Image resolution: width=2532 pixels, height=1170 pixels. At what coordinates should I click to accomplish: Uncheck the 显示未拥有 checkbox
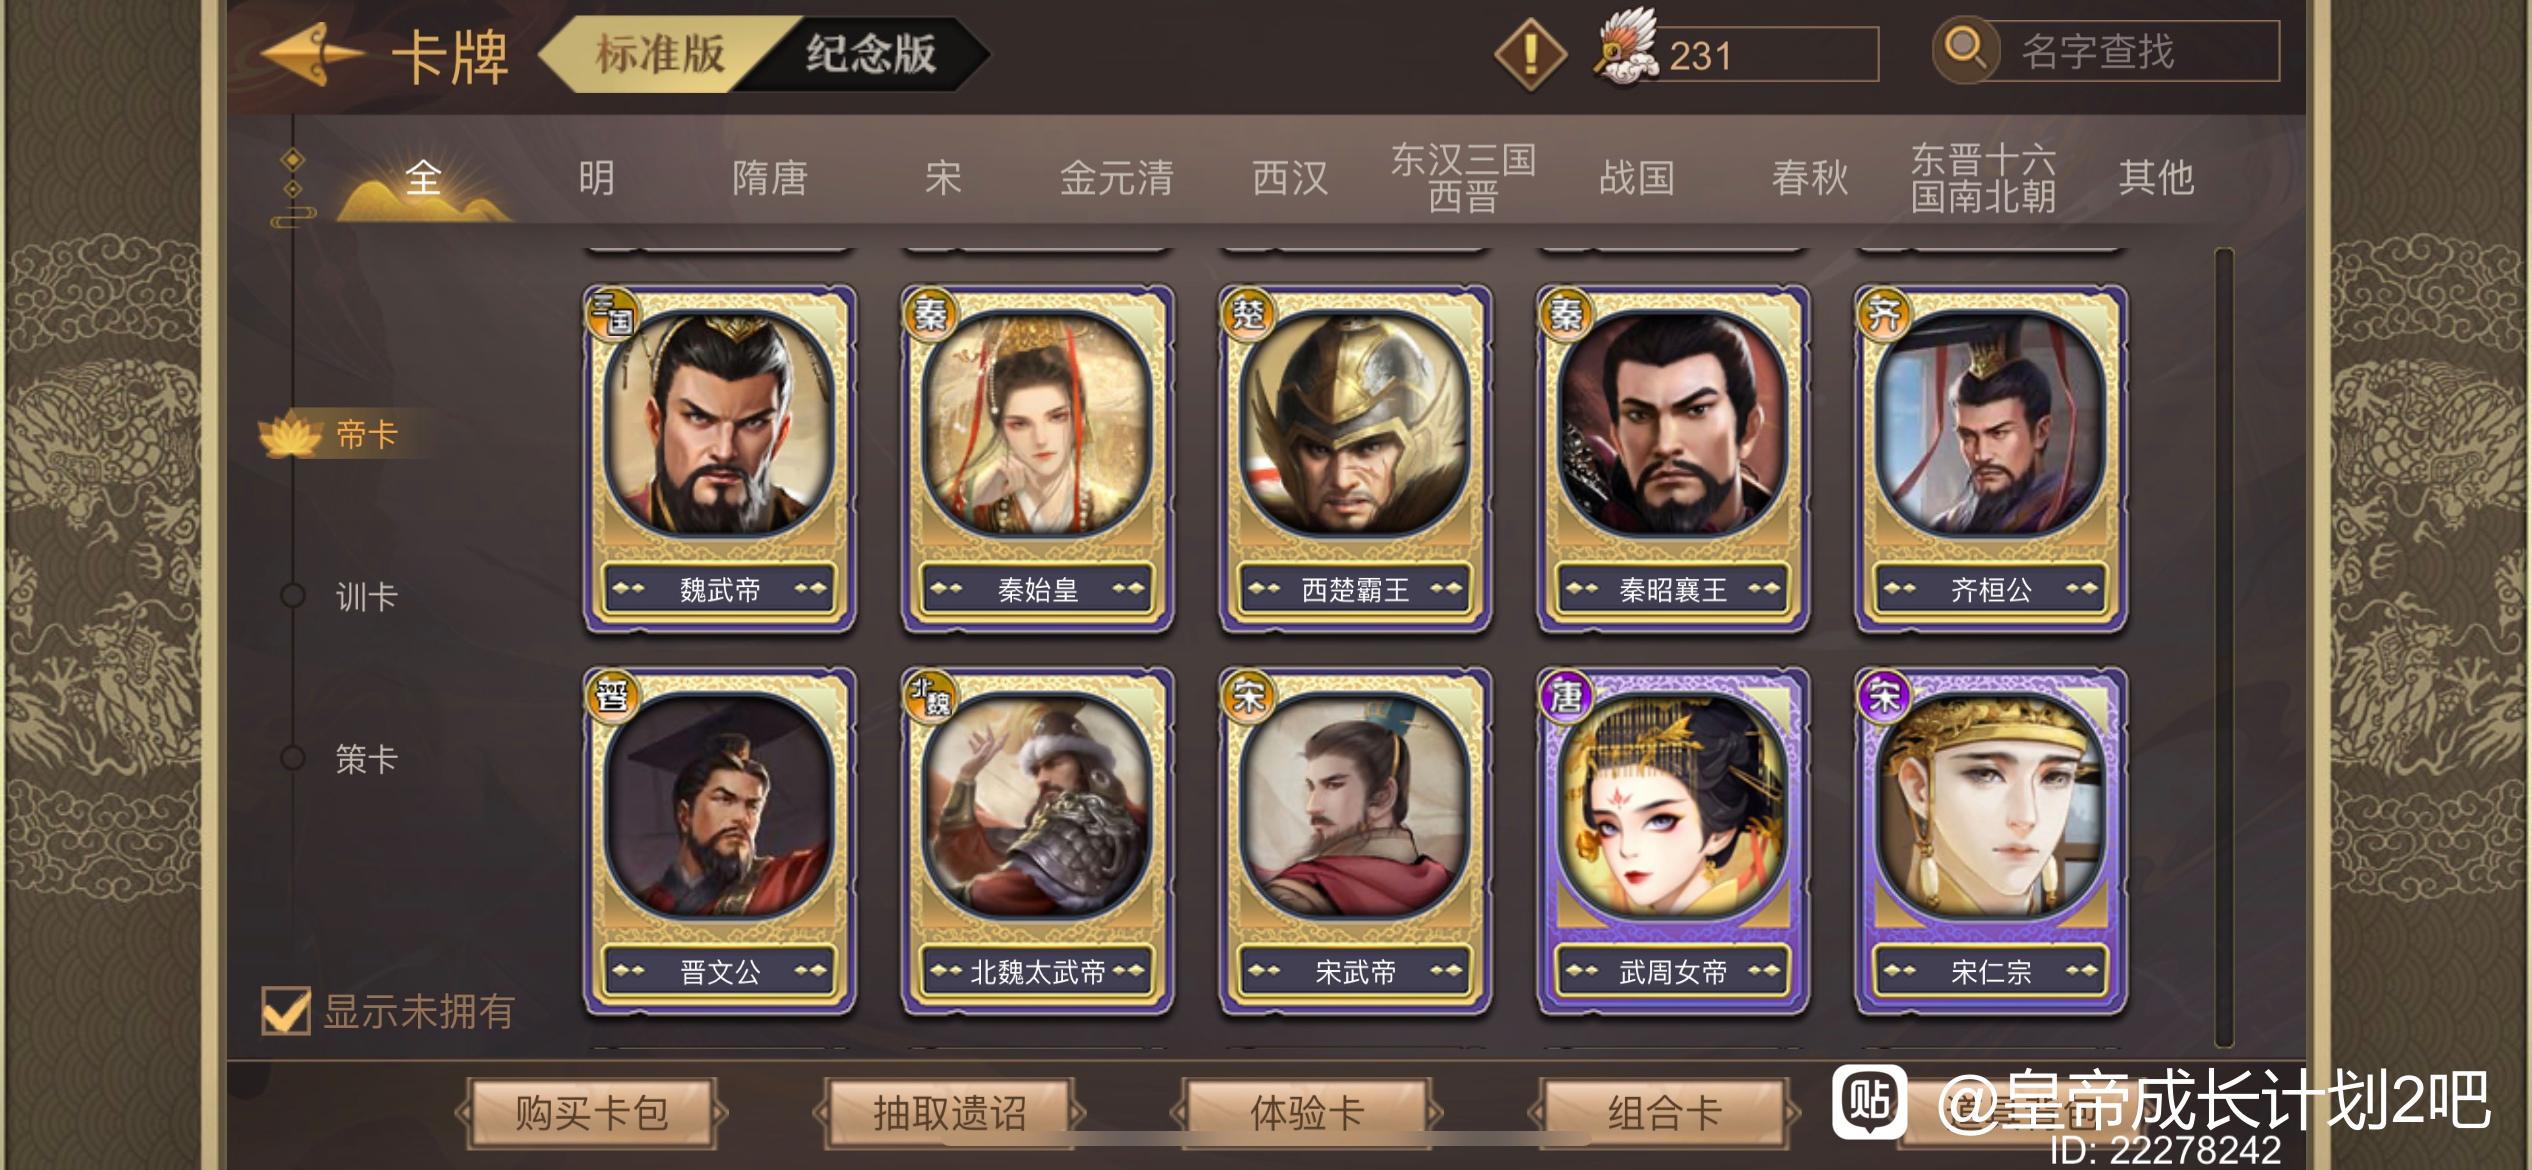click(286, 1010)
